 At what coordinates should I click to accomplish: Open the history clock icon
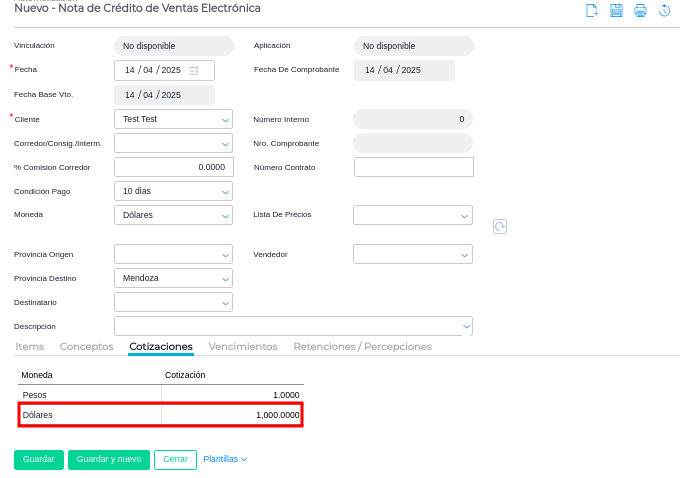tap(664, 11)
